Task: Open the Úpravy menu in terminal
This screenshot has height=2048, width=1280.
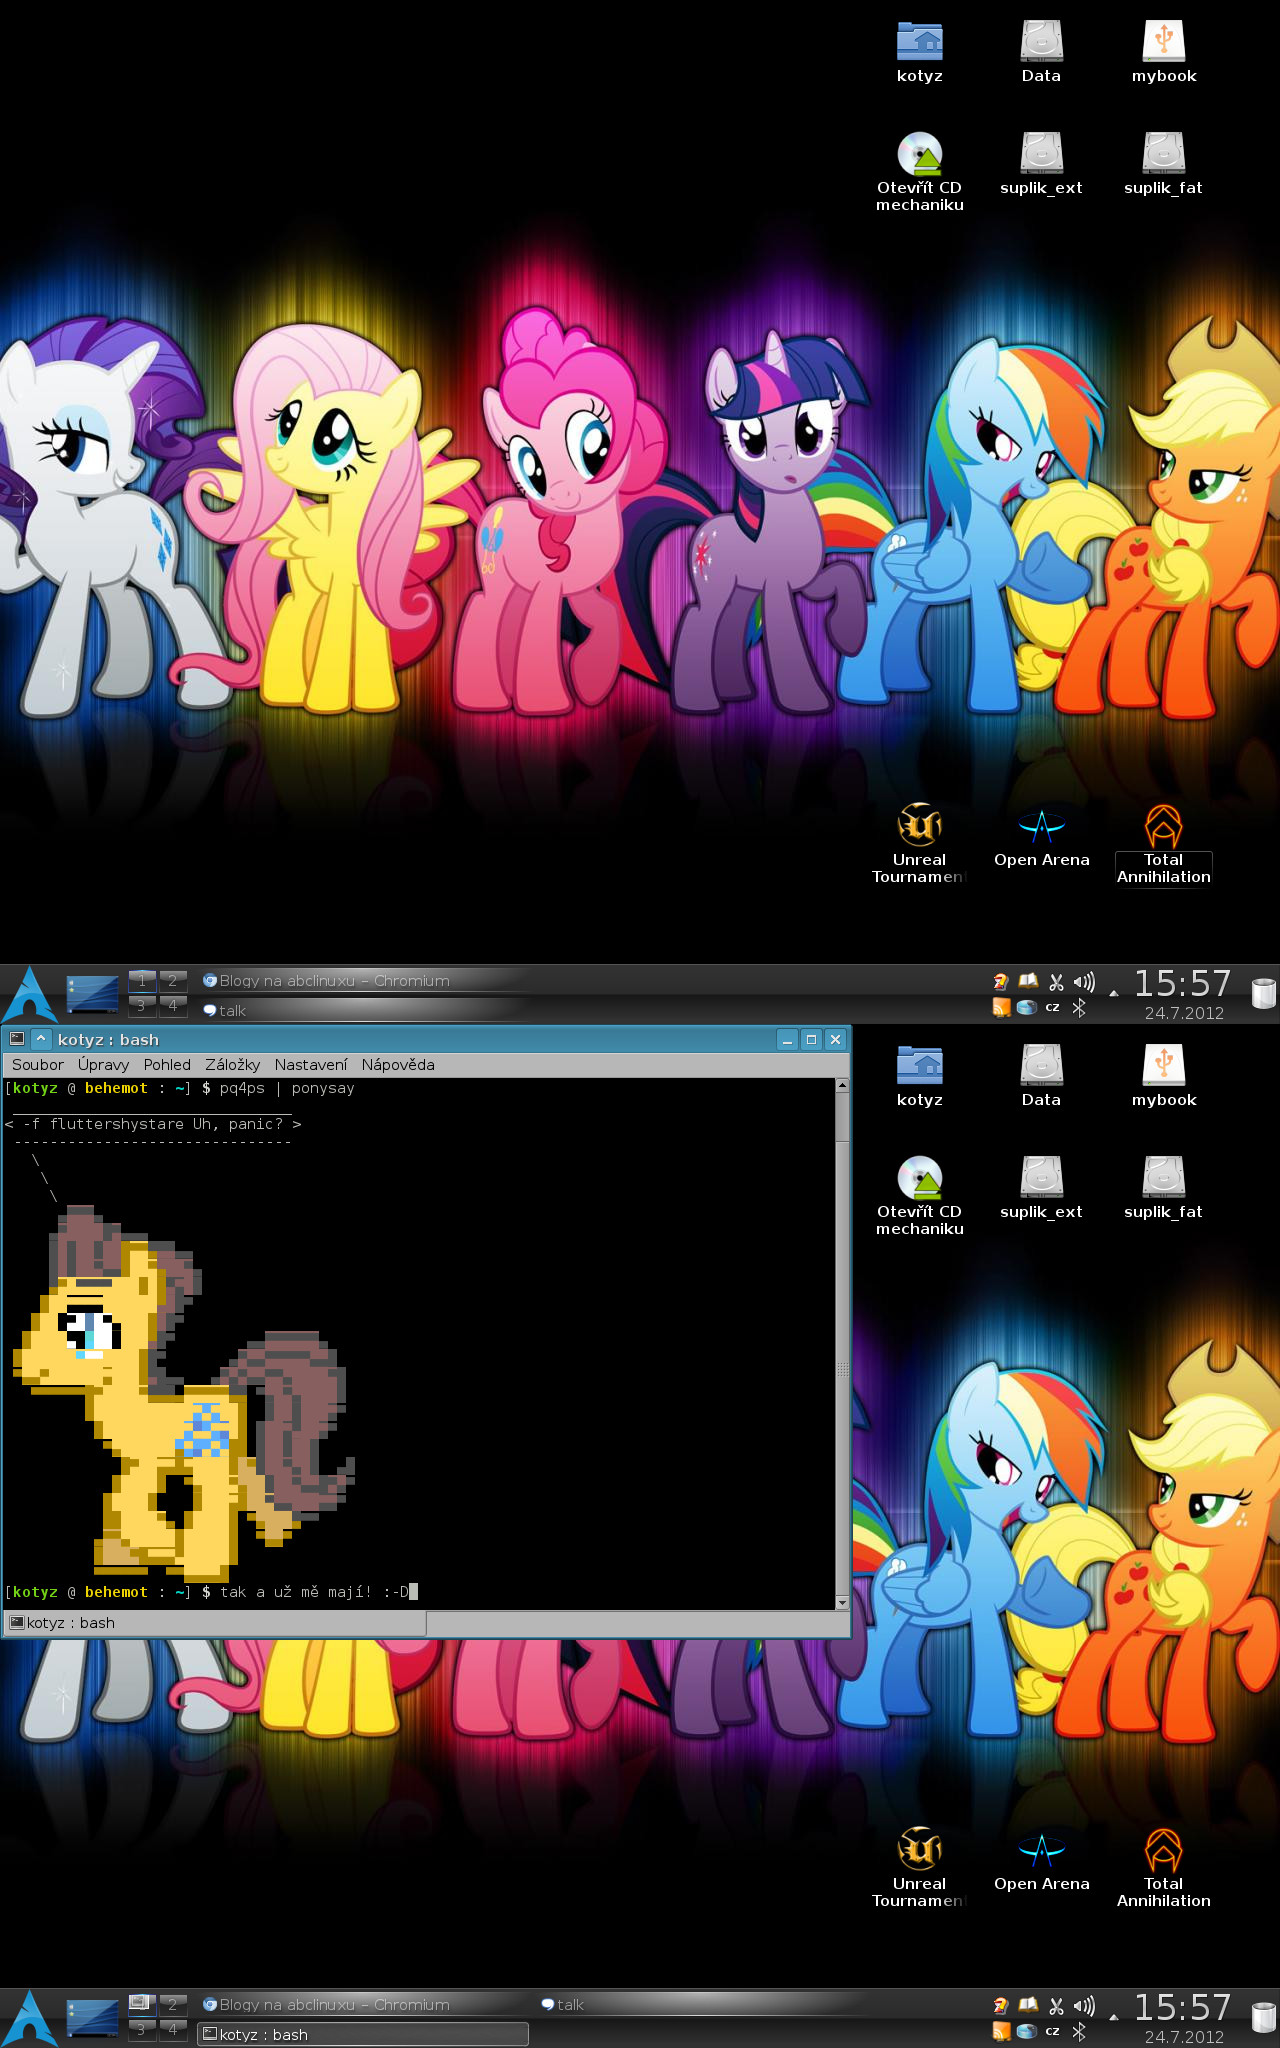Action: click(103, 1065)
